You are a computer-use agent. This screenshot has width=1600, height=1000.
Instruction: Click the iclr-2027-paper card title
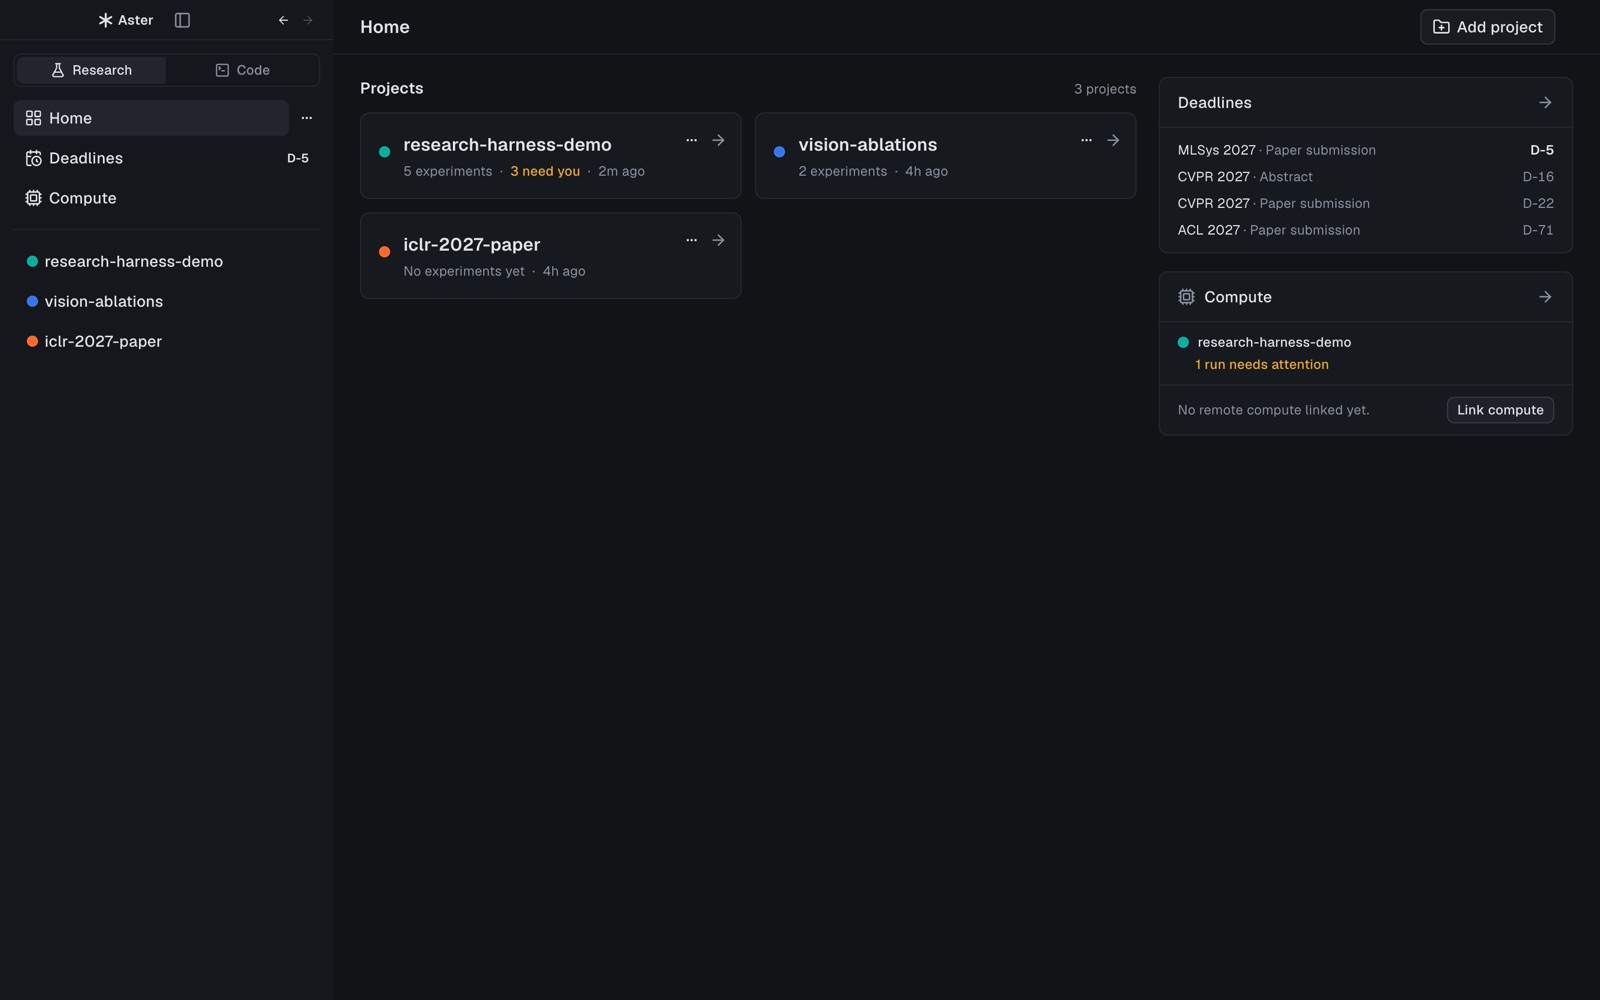tap(471, 245)
